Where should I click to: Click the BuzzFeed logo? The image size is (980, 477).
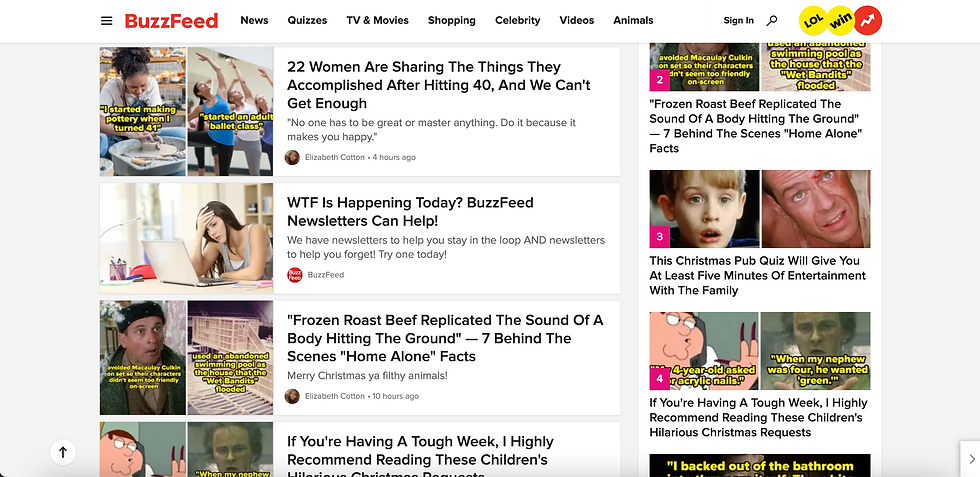[x=171, y=21]
